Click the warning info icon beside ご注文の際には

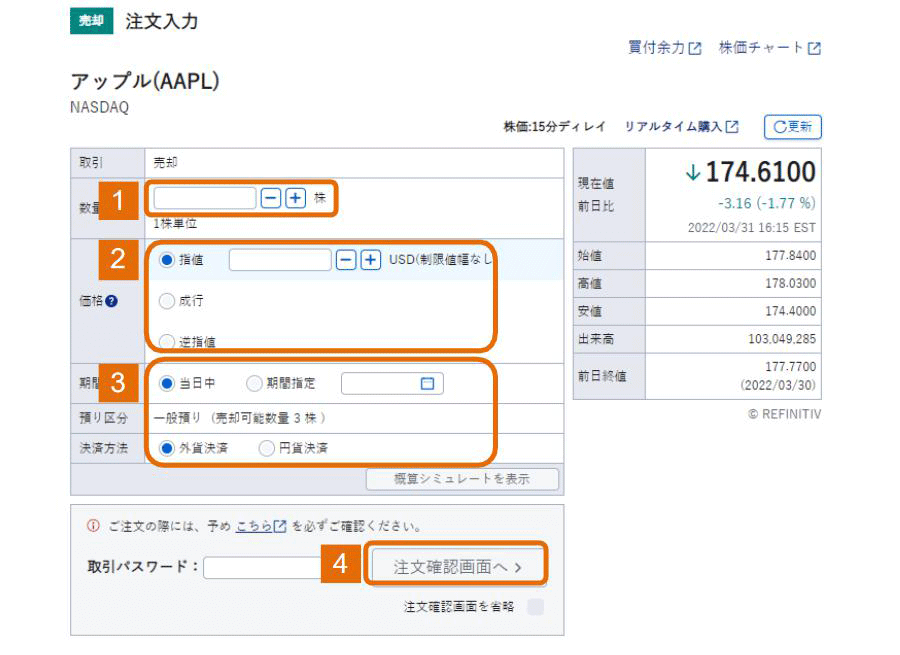coord(93,526)
